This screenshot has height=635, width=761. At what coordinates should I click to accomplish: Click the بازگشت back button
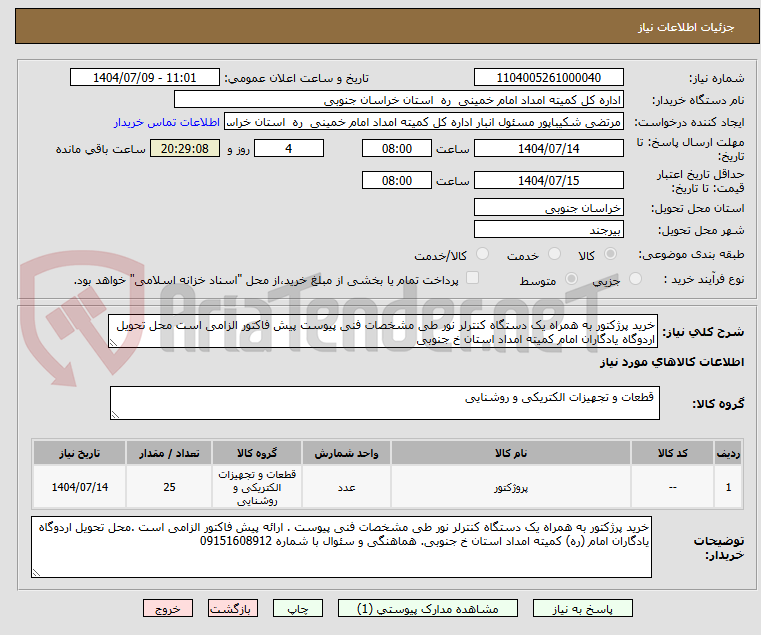click(233, 608)
